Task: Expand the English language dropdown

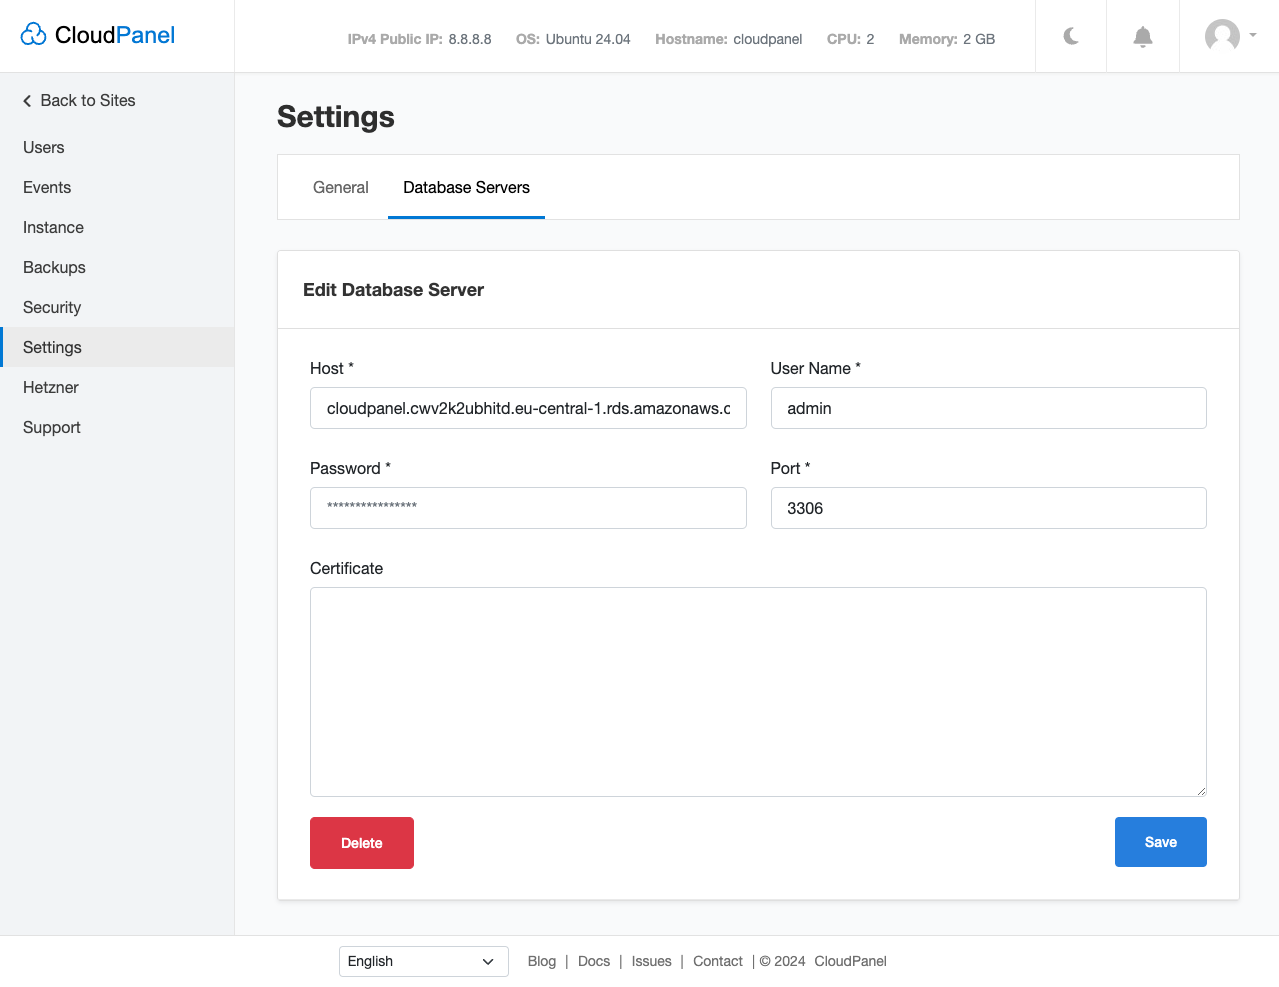Action: point(423,961)
